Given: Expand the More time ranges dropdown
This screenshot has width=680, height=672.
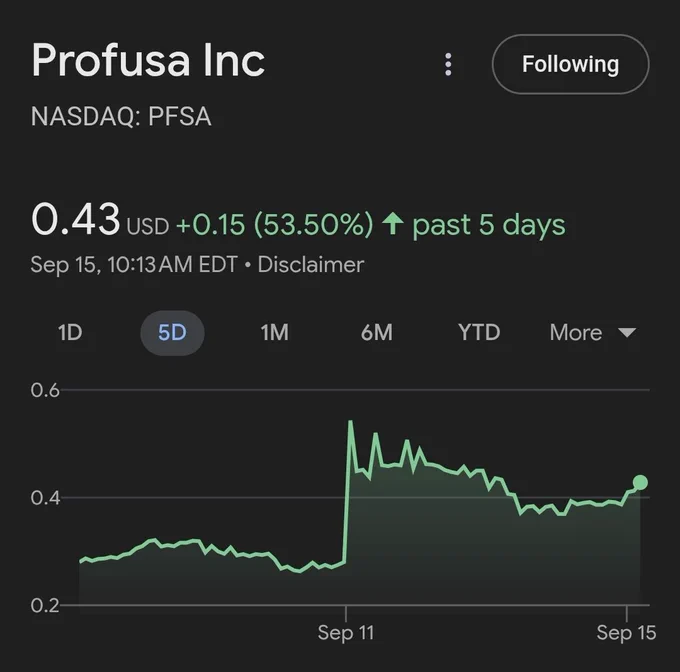Looking at the screenshot, I should click(x=592, y=333).
